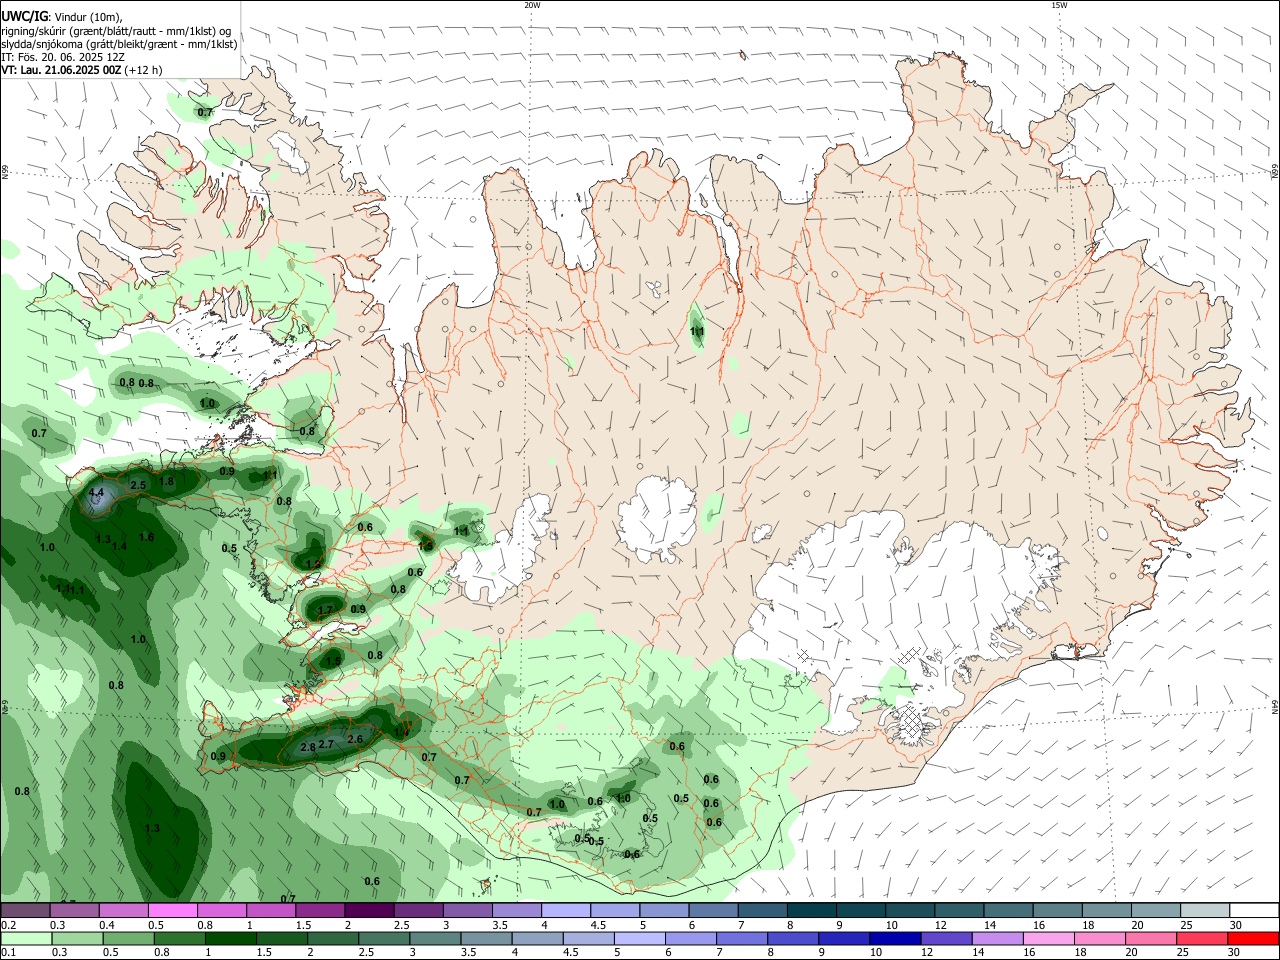Click the 'VT: Lau. 21.06.2025 00Z (+12 h)' line
Screen dimensions: 1280x960
(x=81, y=70)
